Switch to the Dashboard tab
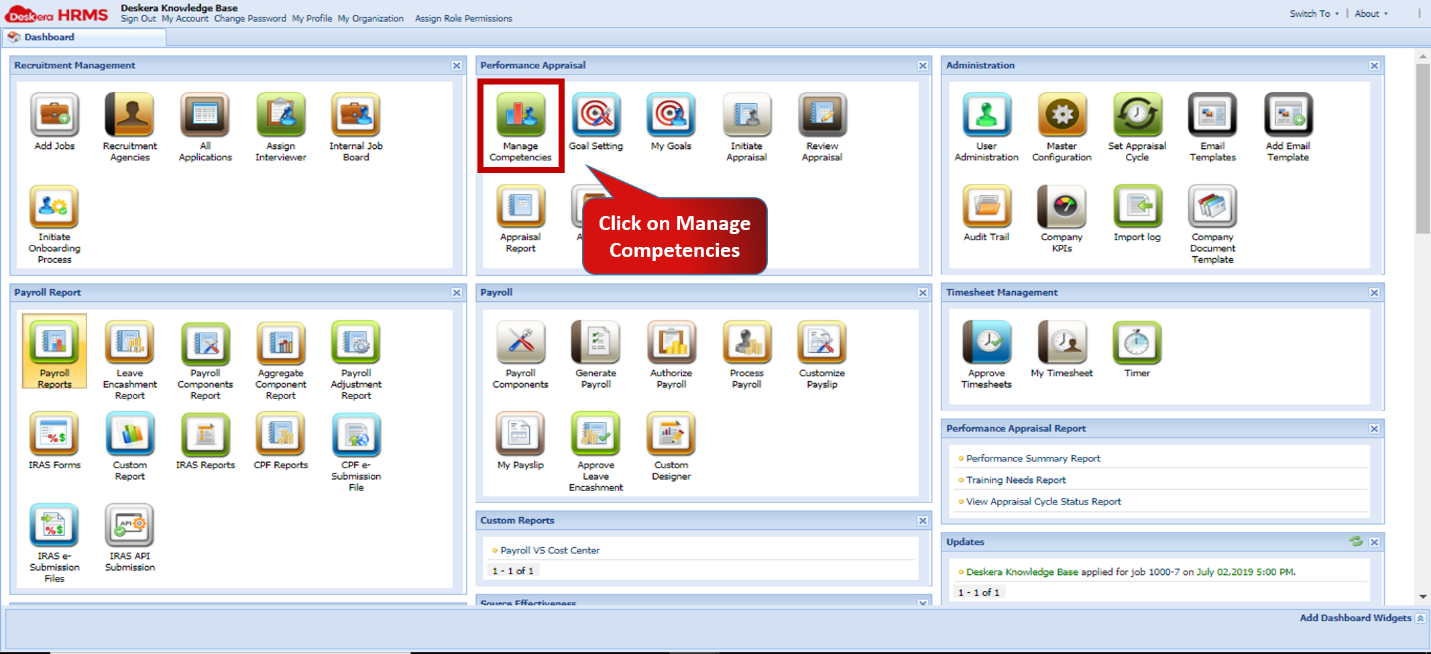 coord(52,36)
